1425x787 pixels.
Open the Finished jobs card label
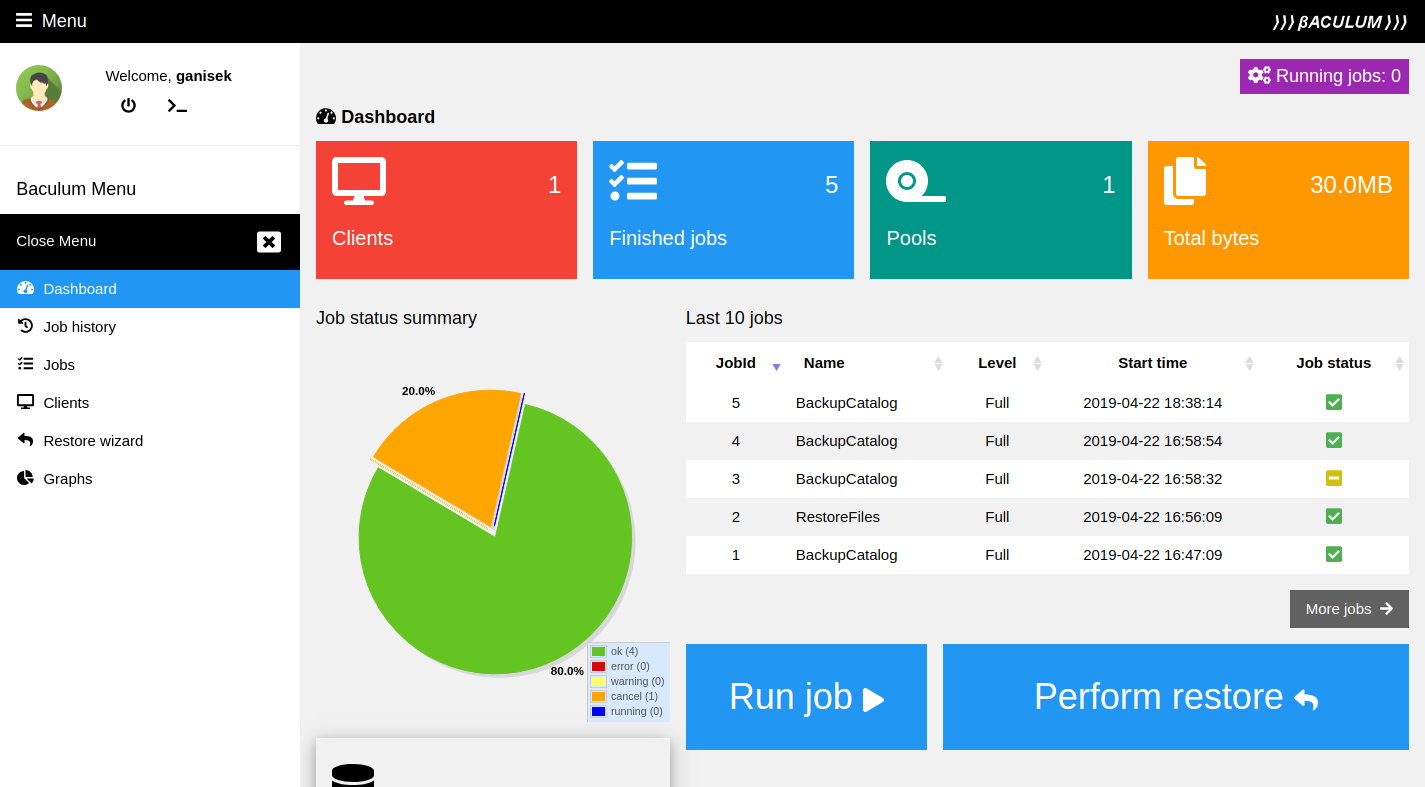tap(668, 239)
